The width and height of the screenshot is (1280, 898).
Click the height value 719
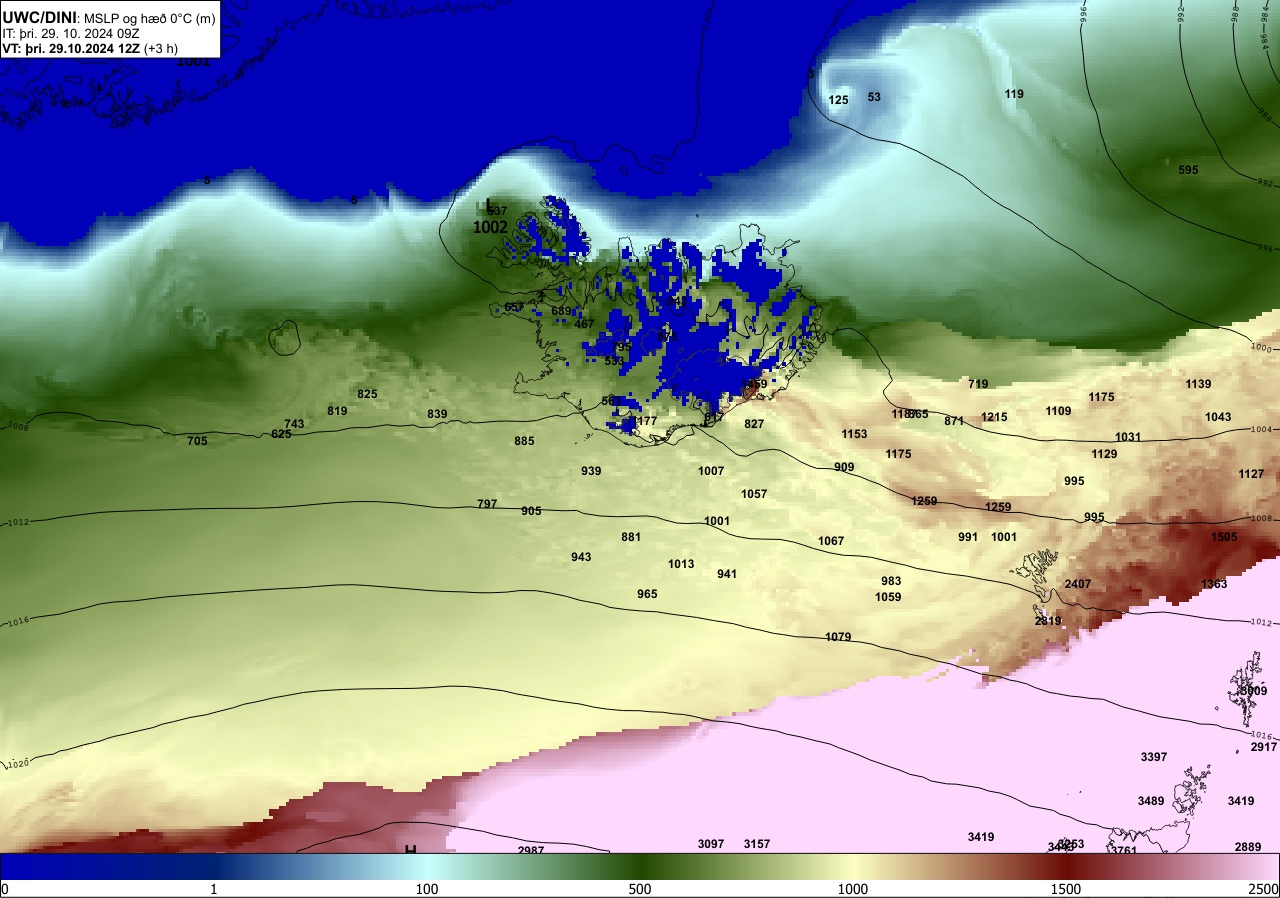point(978,384)
